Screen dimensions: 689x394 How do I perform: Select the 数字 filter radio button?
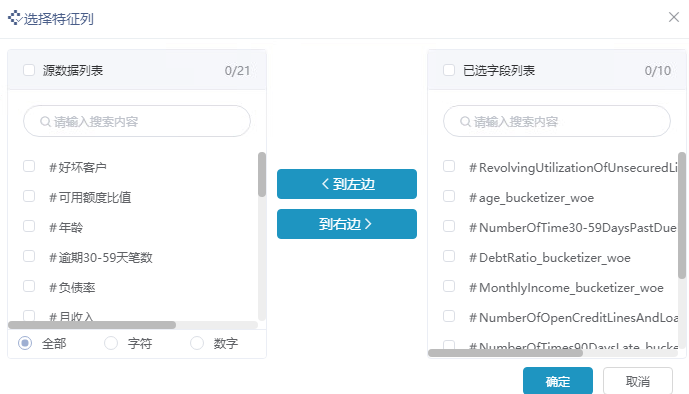pos(197,343)
